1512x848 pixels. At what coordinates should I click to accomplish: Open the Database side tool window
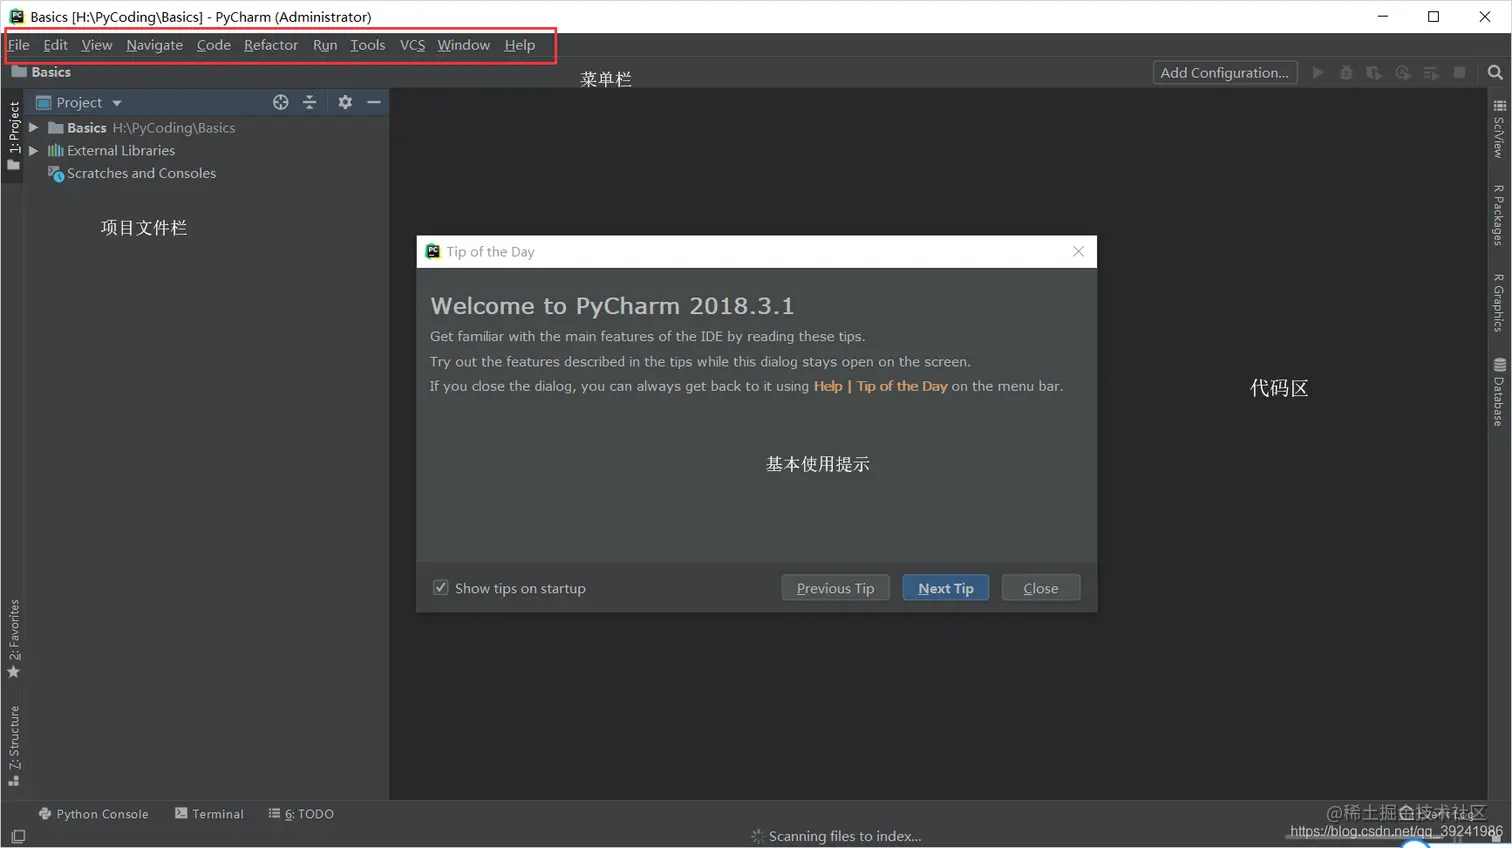1499,392
